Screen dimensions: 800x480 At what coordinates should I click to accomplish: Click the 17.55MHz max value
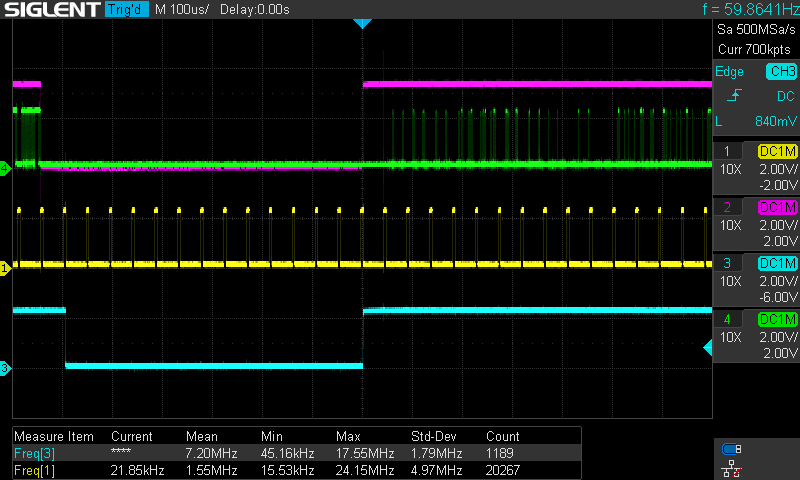pyautogui.click(x=365, y=453)
